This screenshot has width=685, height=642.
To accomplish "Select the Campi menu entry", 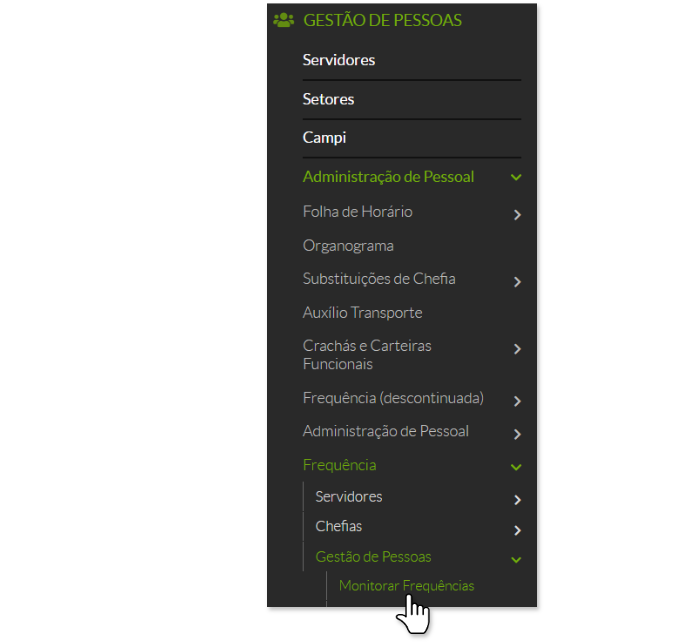I will point(324,138).
